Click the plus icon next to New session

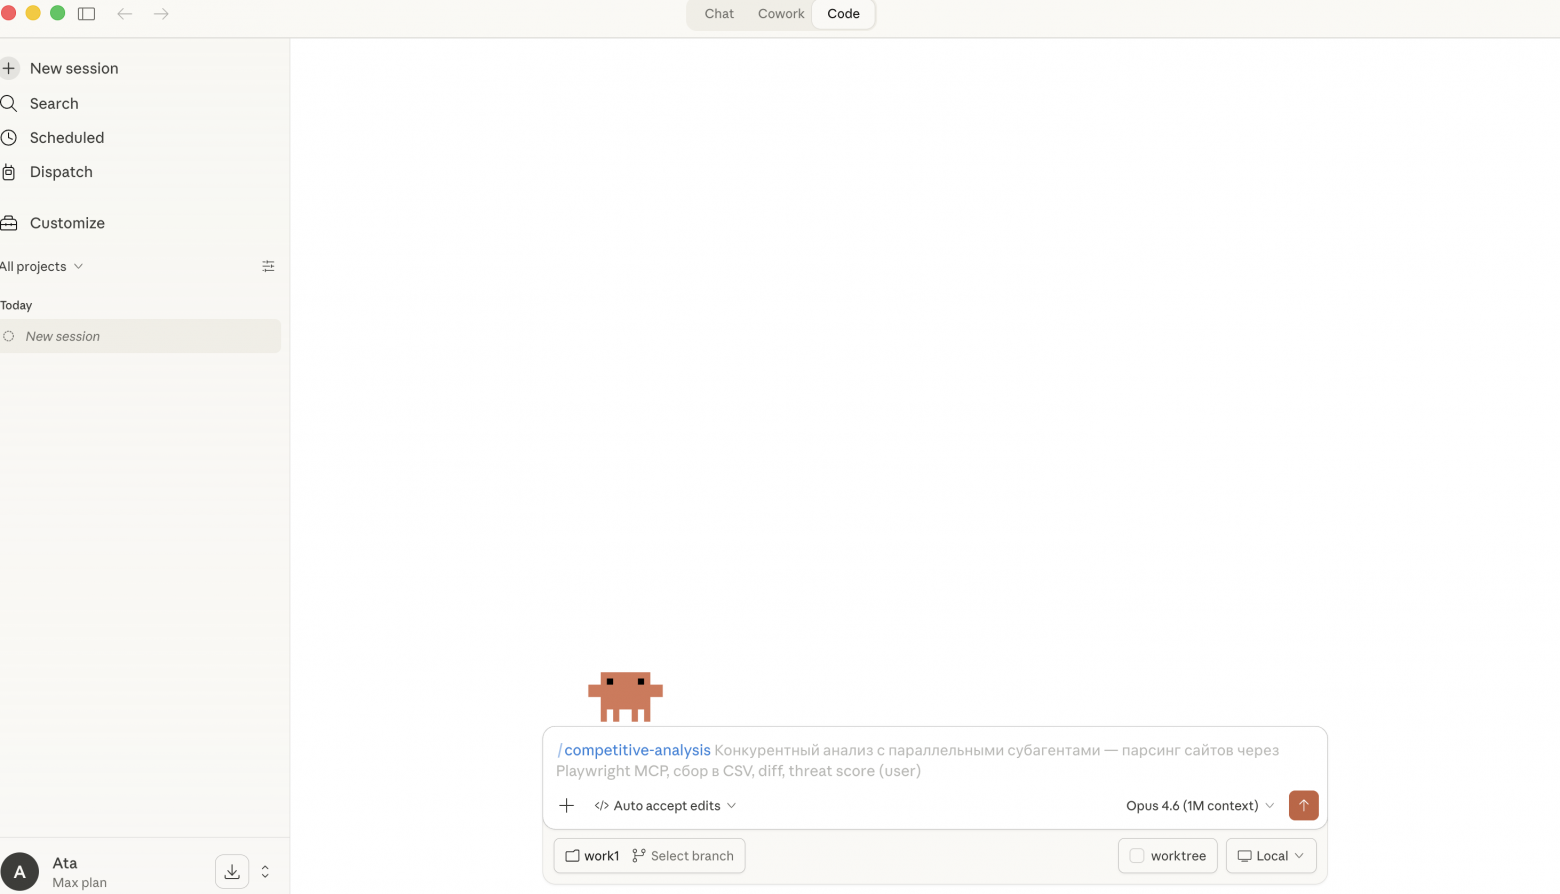pos(9,68)
